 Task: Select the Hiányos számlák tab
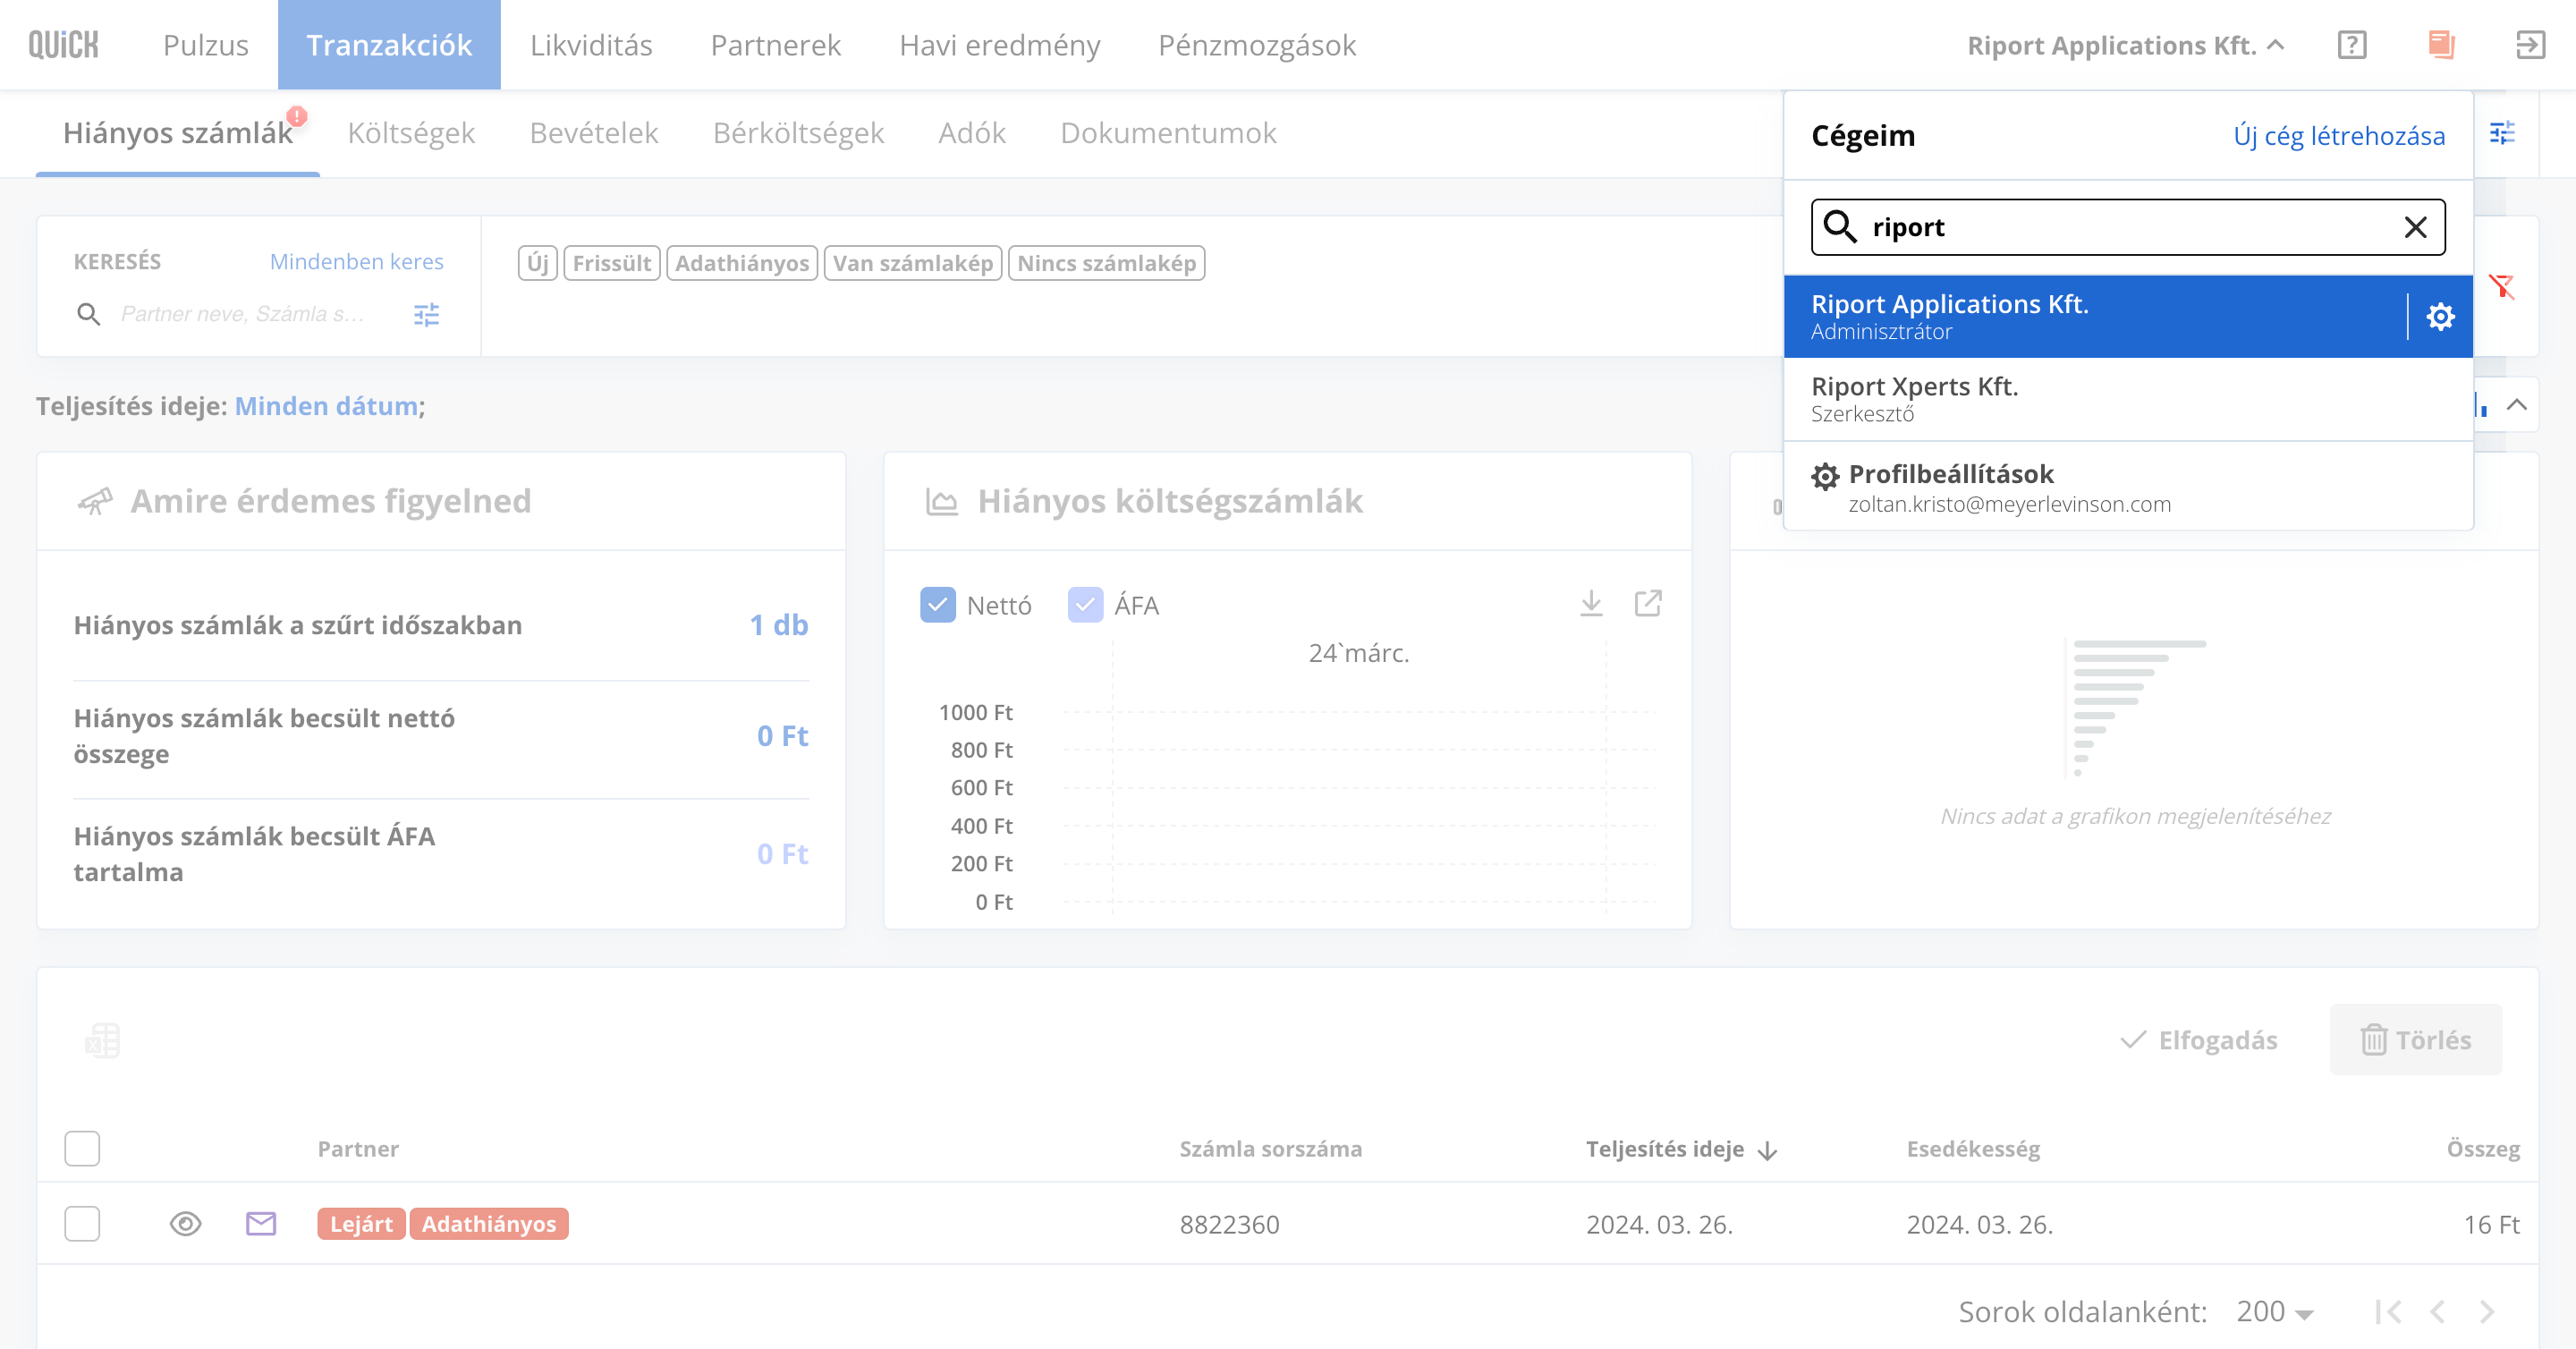178,133
